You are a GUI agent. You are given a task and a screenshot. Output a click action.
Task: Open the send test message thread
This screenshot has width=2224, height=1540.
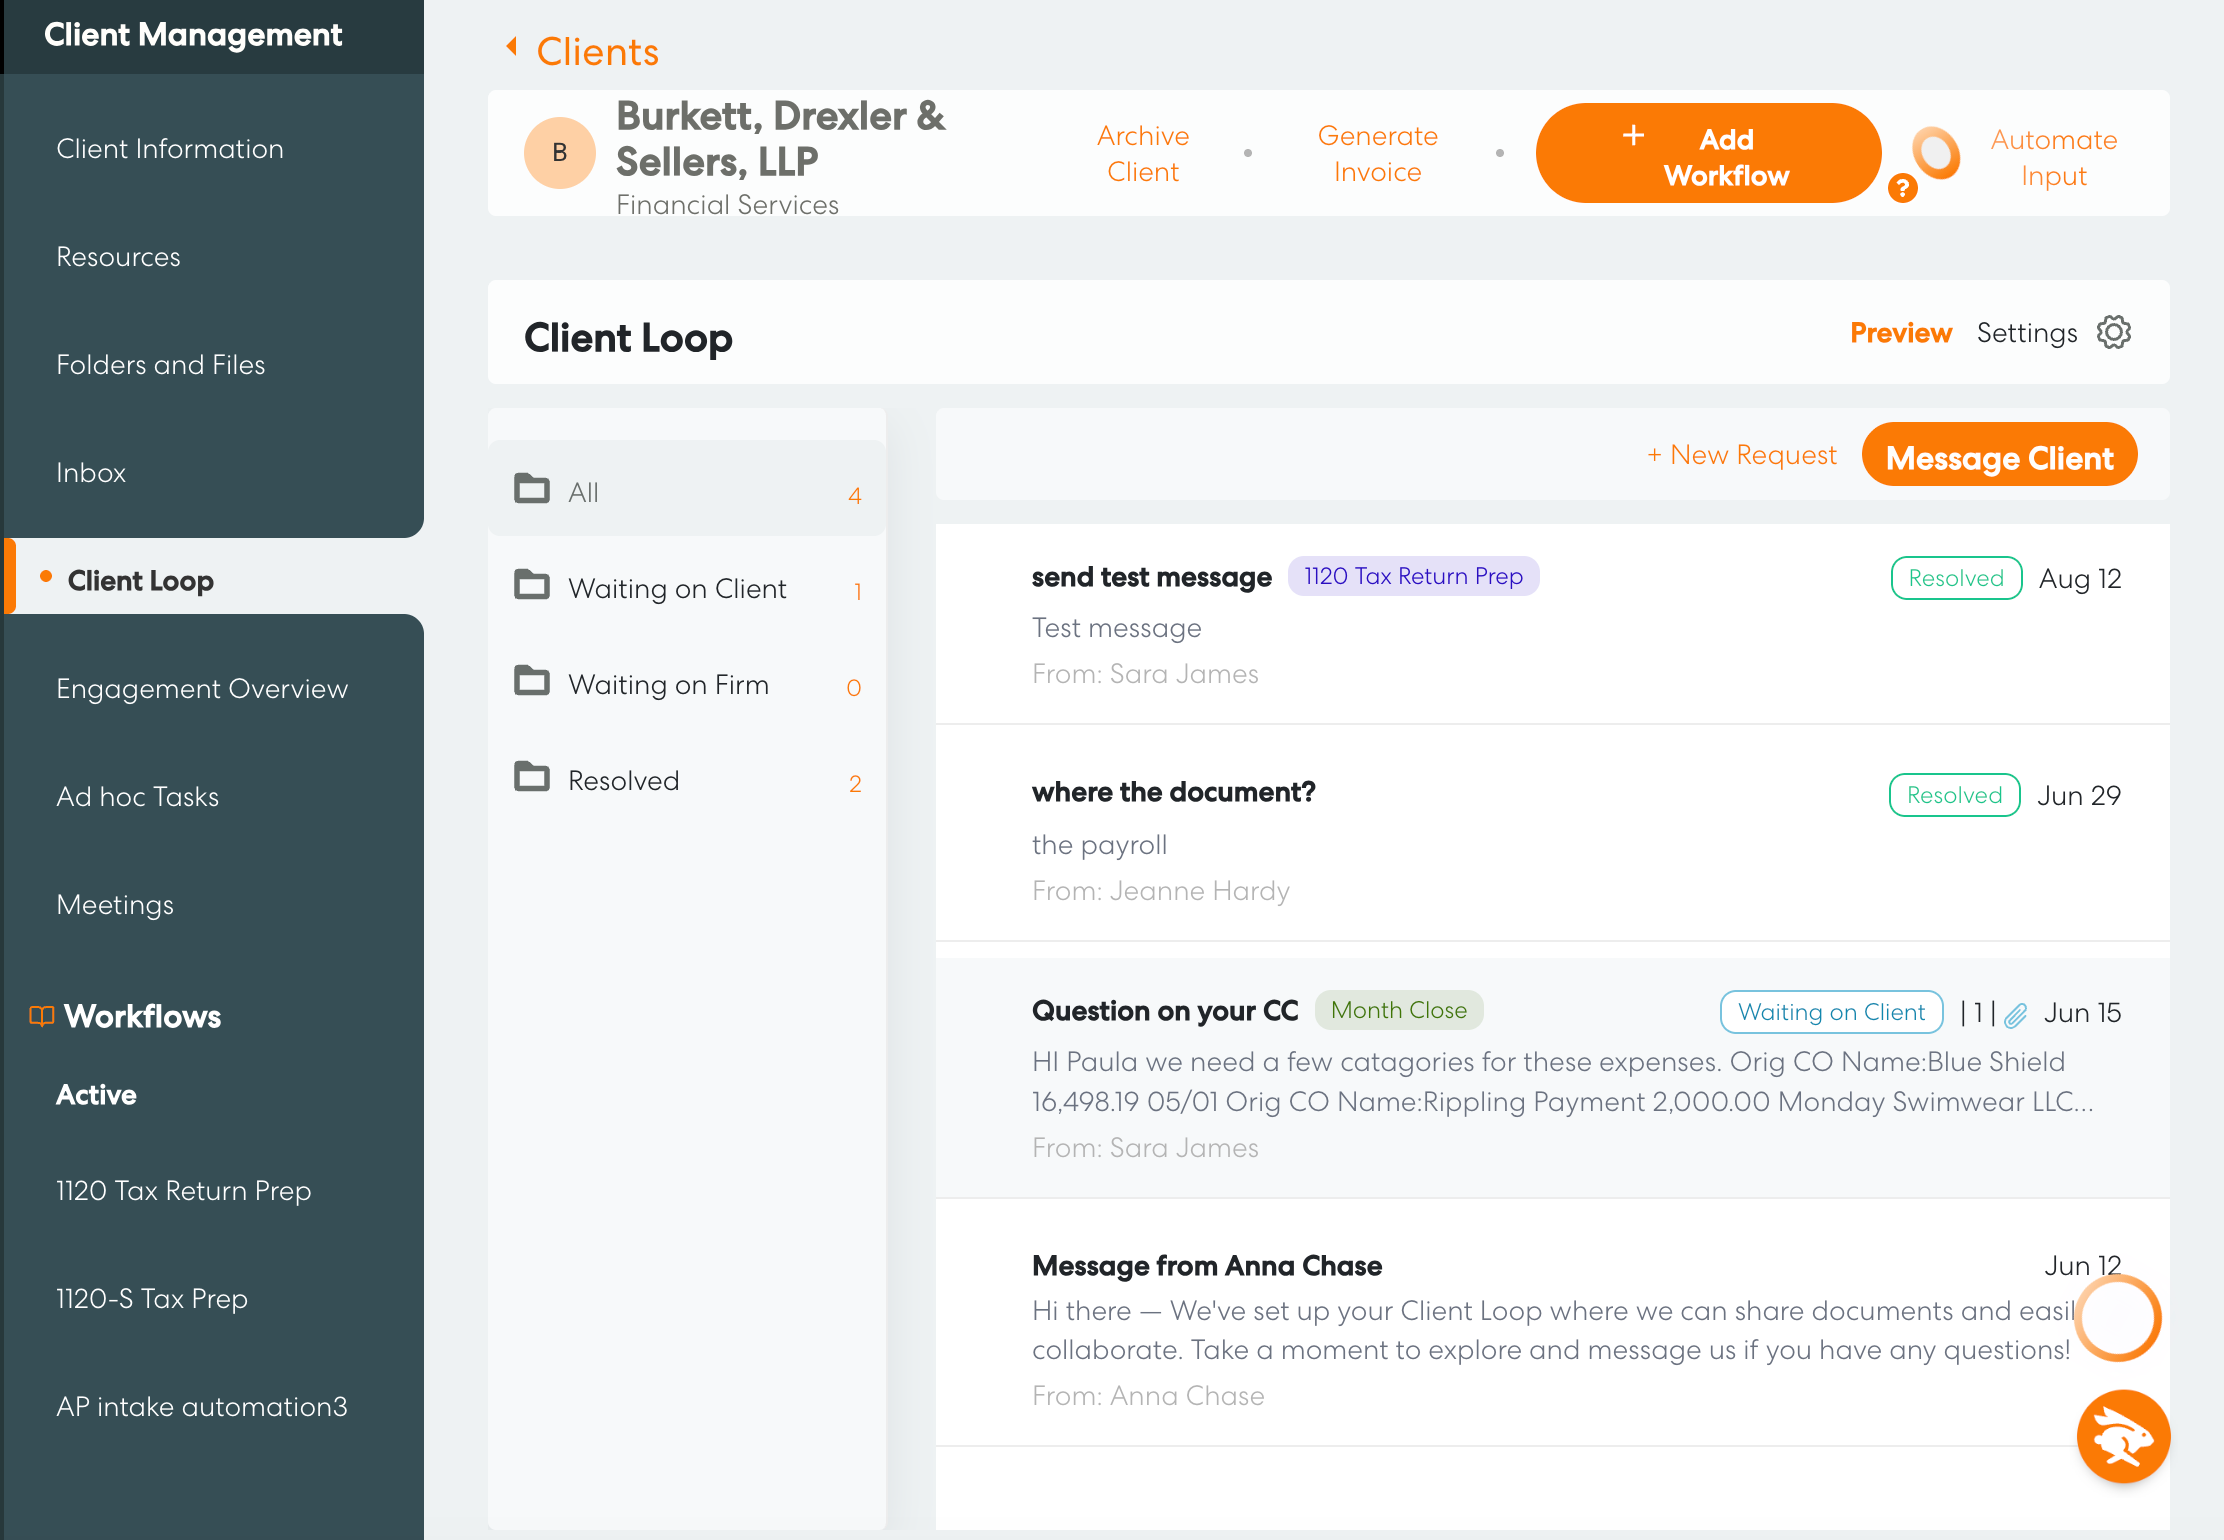tap(1552, 623)
